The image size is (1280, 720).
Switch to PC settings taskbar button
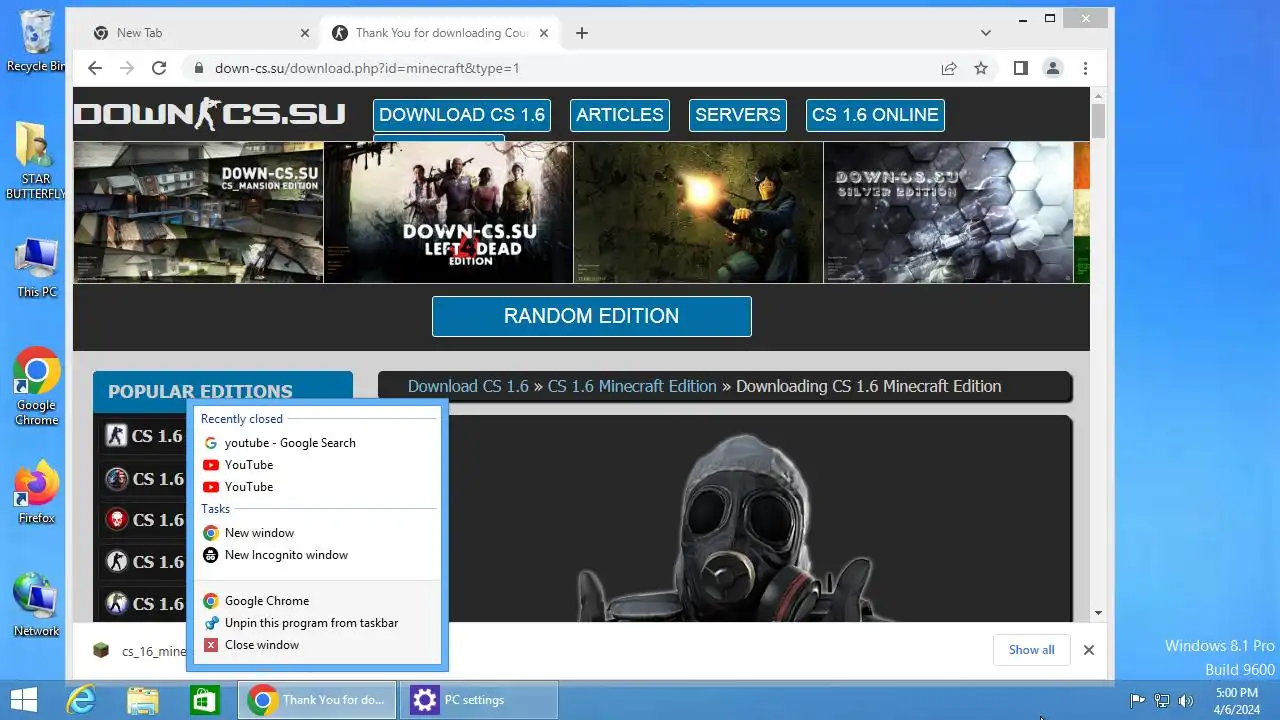coord(479,700)
